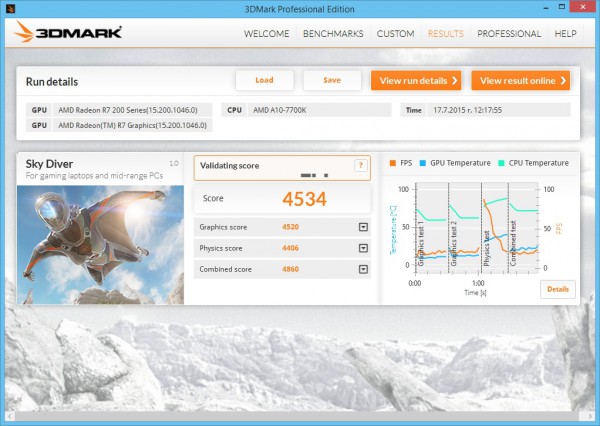
Task: Click the GPU Temperature blue legend square
Action: tap(423, 163)
